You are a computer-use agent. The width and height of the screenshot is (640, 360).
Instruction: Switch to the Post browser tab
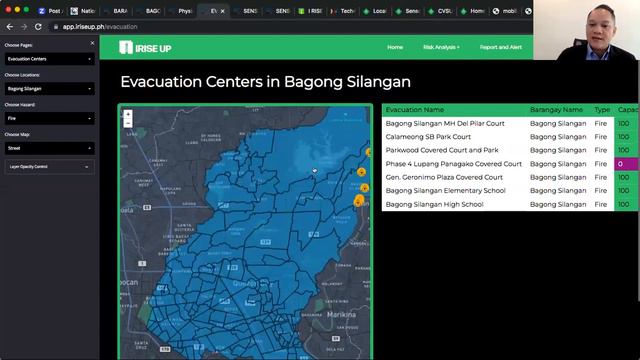[x=51, y=11]
